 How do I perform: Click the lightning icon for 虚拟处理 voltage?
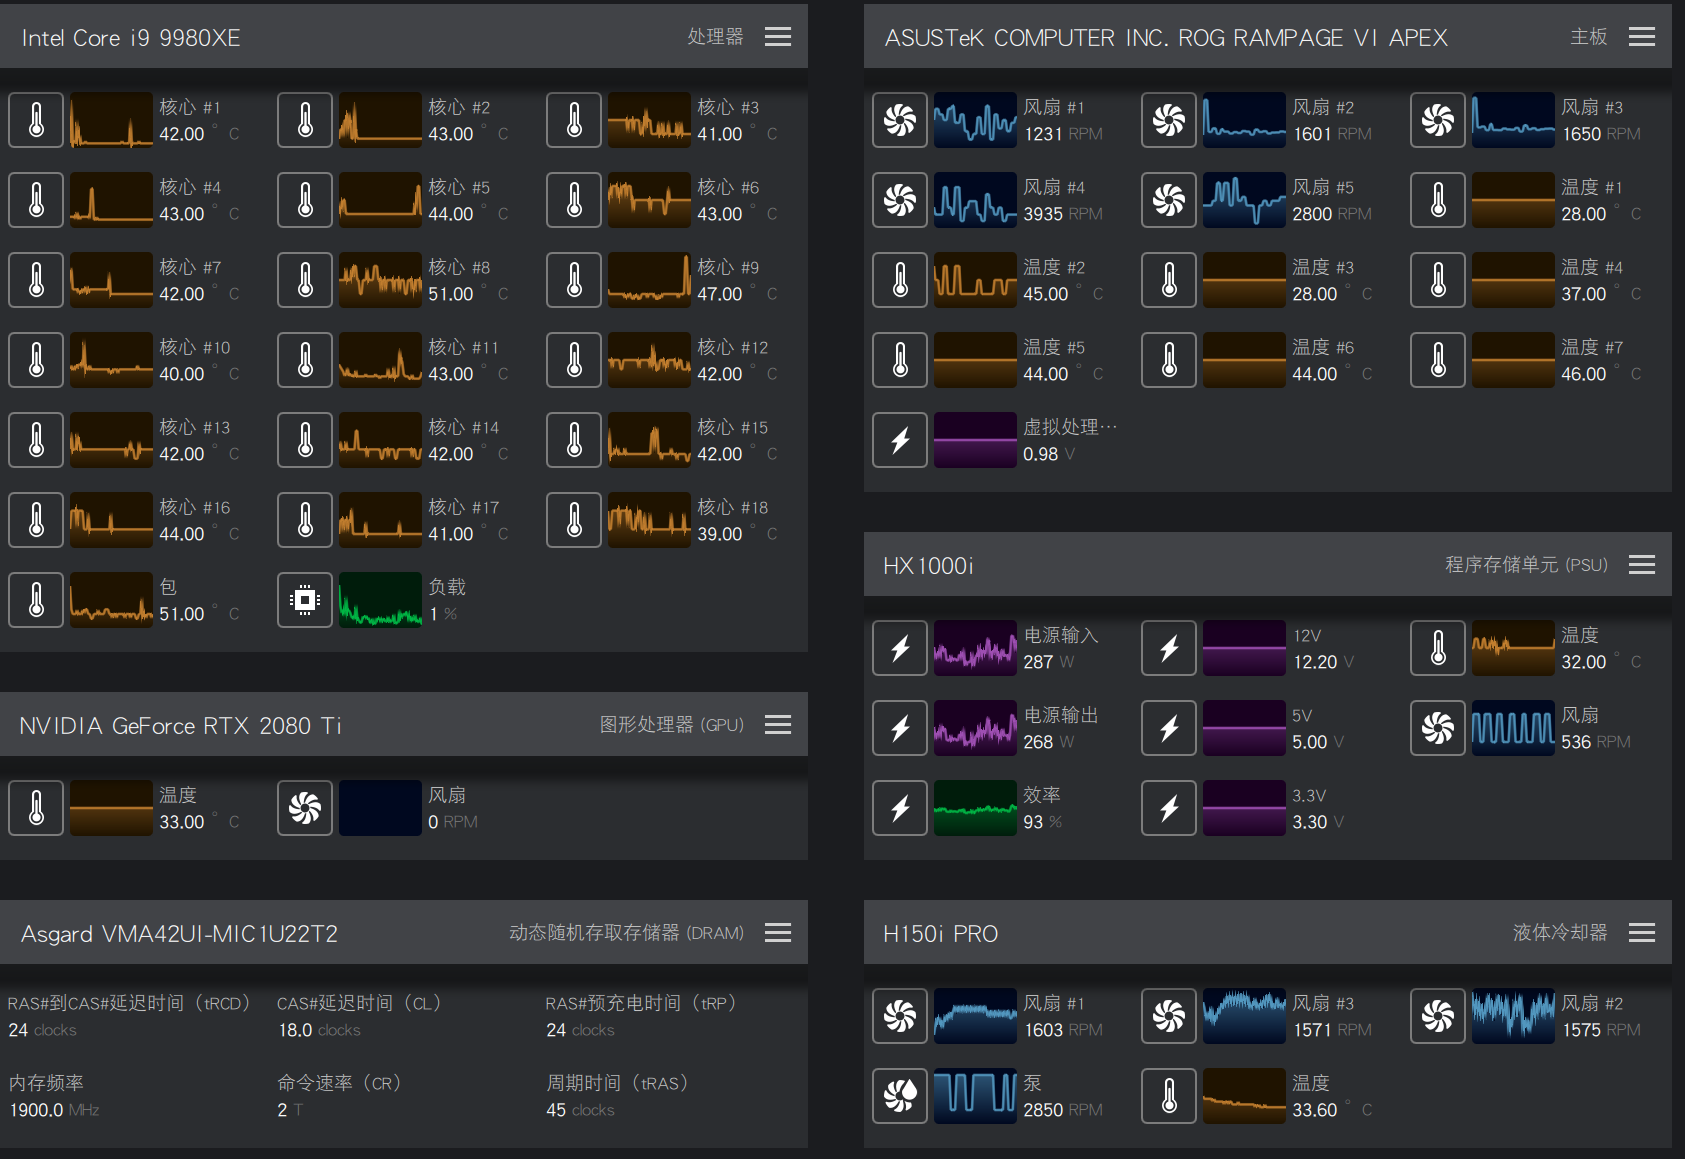pyautogui.click(x=900, y=440)
